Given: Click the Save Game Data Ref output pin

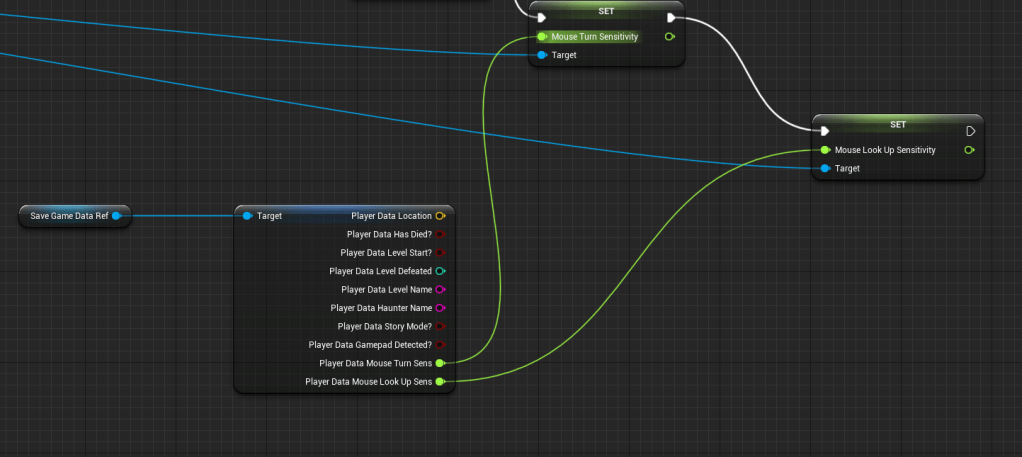Looking at the screenshot, I should [116, 216].
